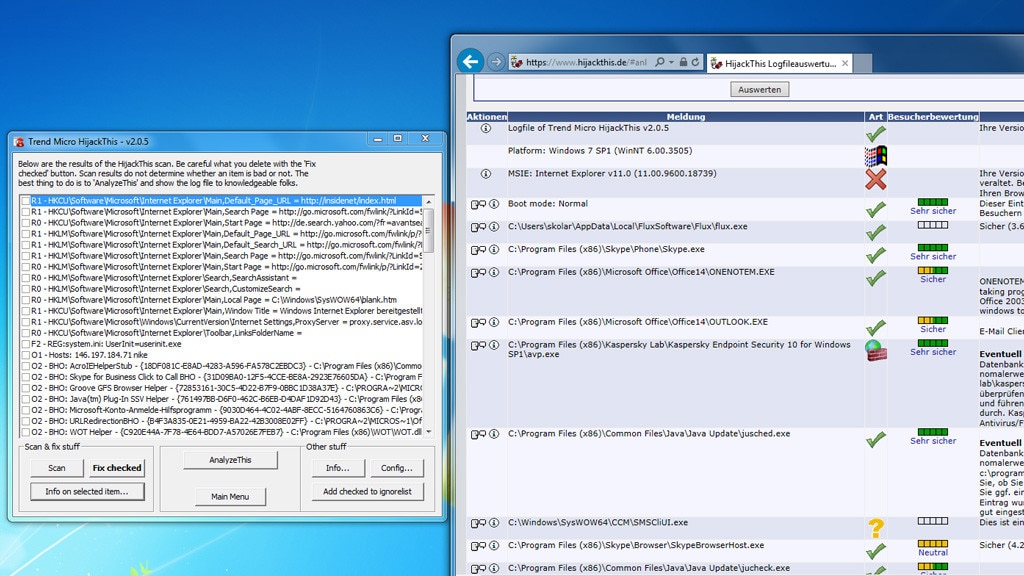The height and width of the screenshot is (576, 1024).
Task: Check the HKLM Local Page blank.htm entry
Action: (x=25, y=300)
